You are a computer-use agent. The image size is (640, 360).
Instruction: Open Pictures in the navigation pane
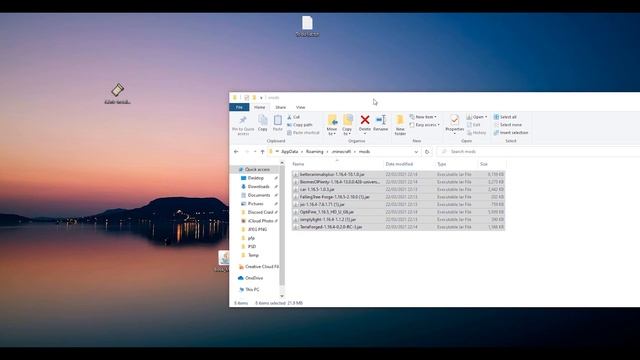pos(256,204)
